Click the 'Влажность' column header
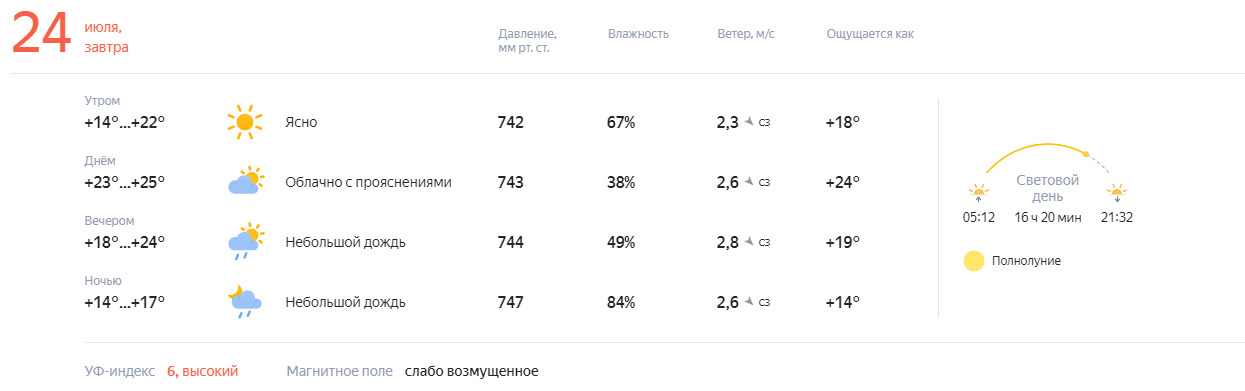 pos(638,34)
